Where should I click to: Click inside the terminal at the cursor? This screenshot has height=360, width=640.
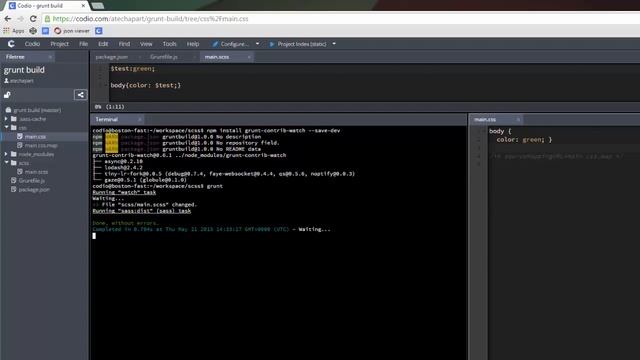click(x=94, y=236)
